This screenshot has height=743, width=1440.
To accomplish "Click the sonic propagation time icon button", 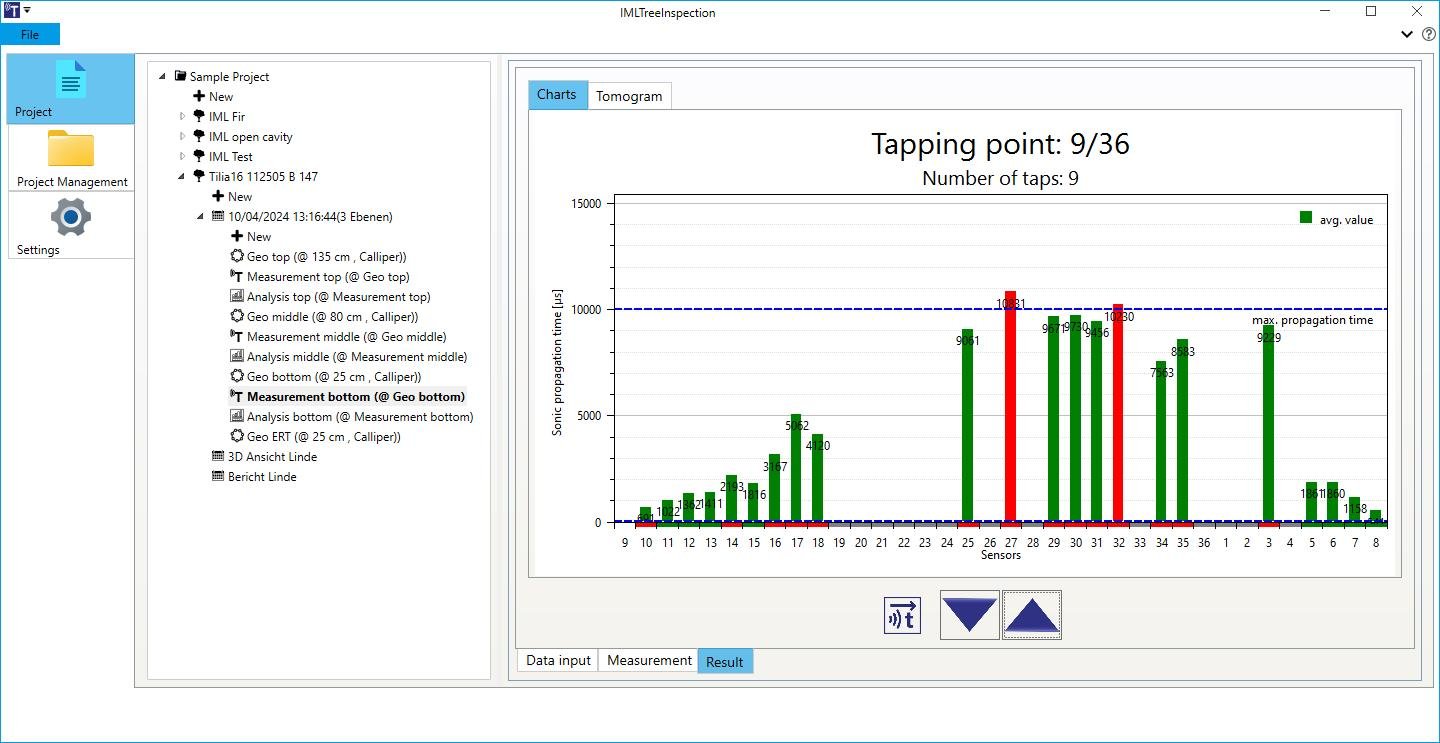I will (902, 616).
